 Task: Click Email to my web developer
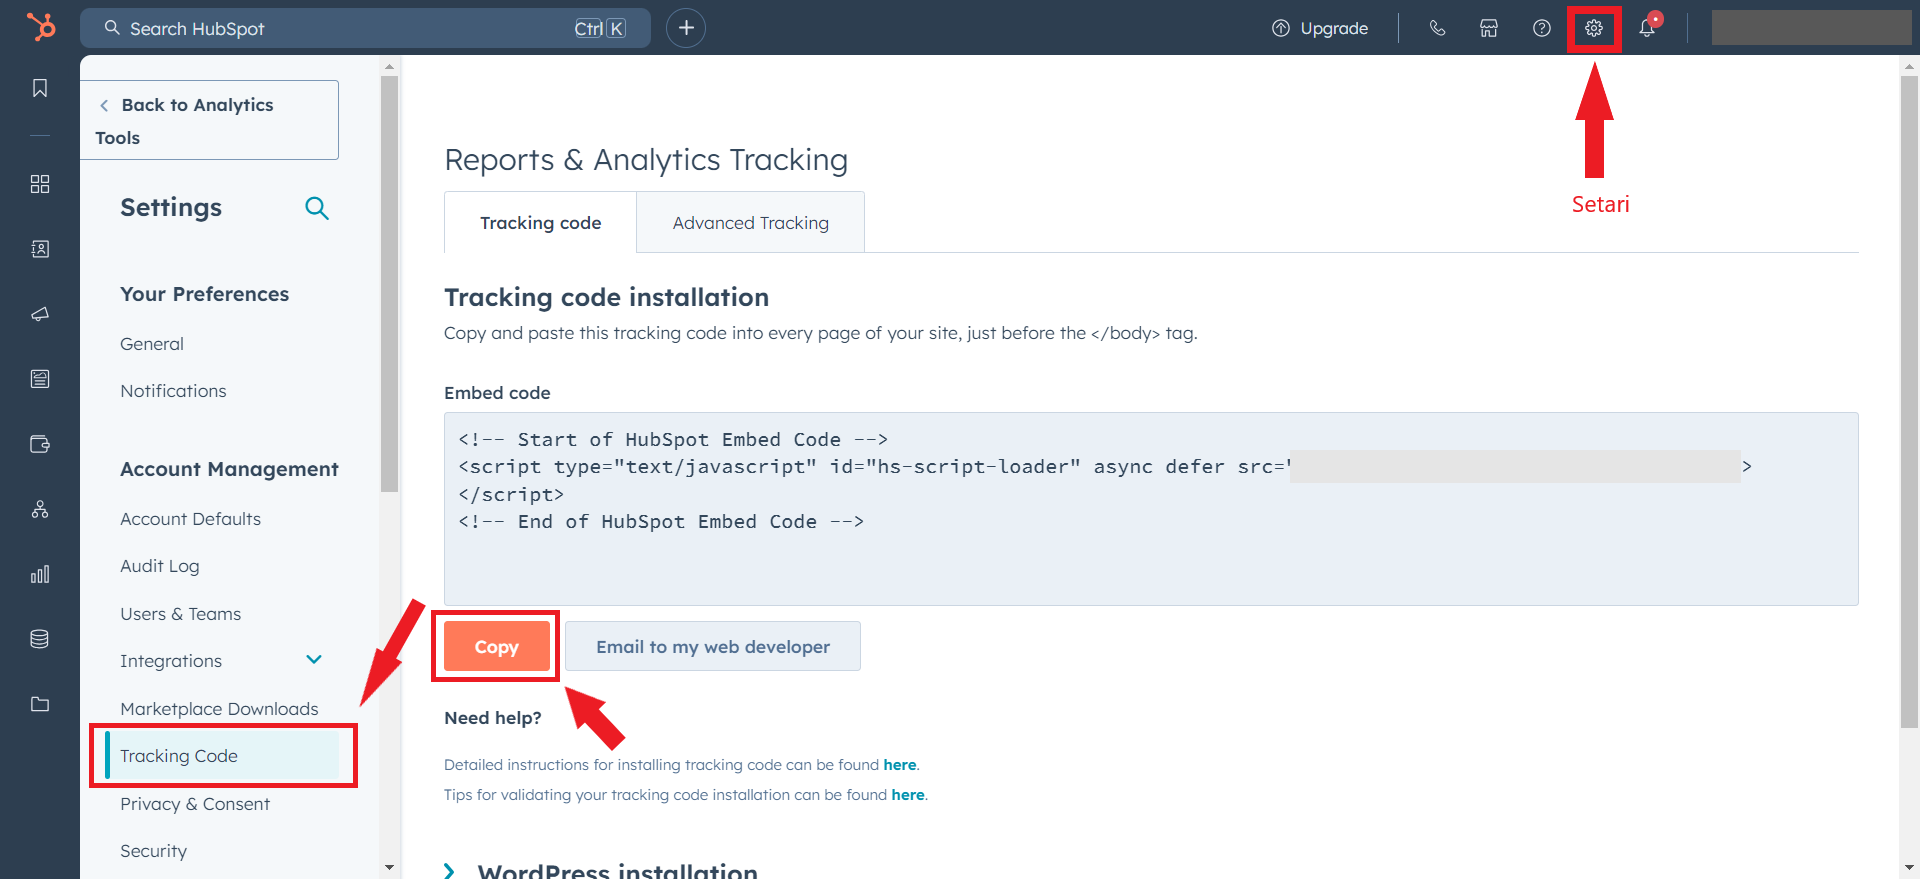point(713,647)
